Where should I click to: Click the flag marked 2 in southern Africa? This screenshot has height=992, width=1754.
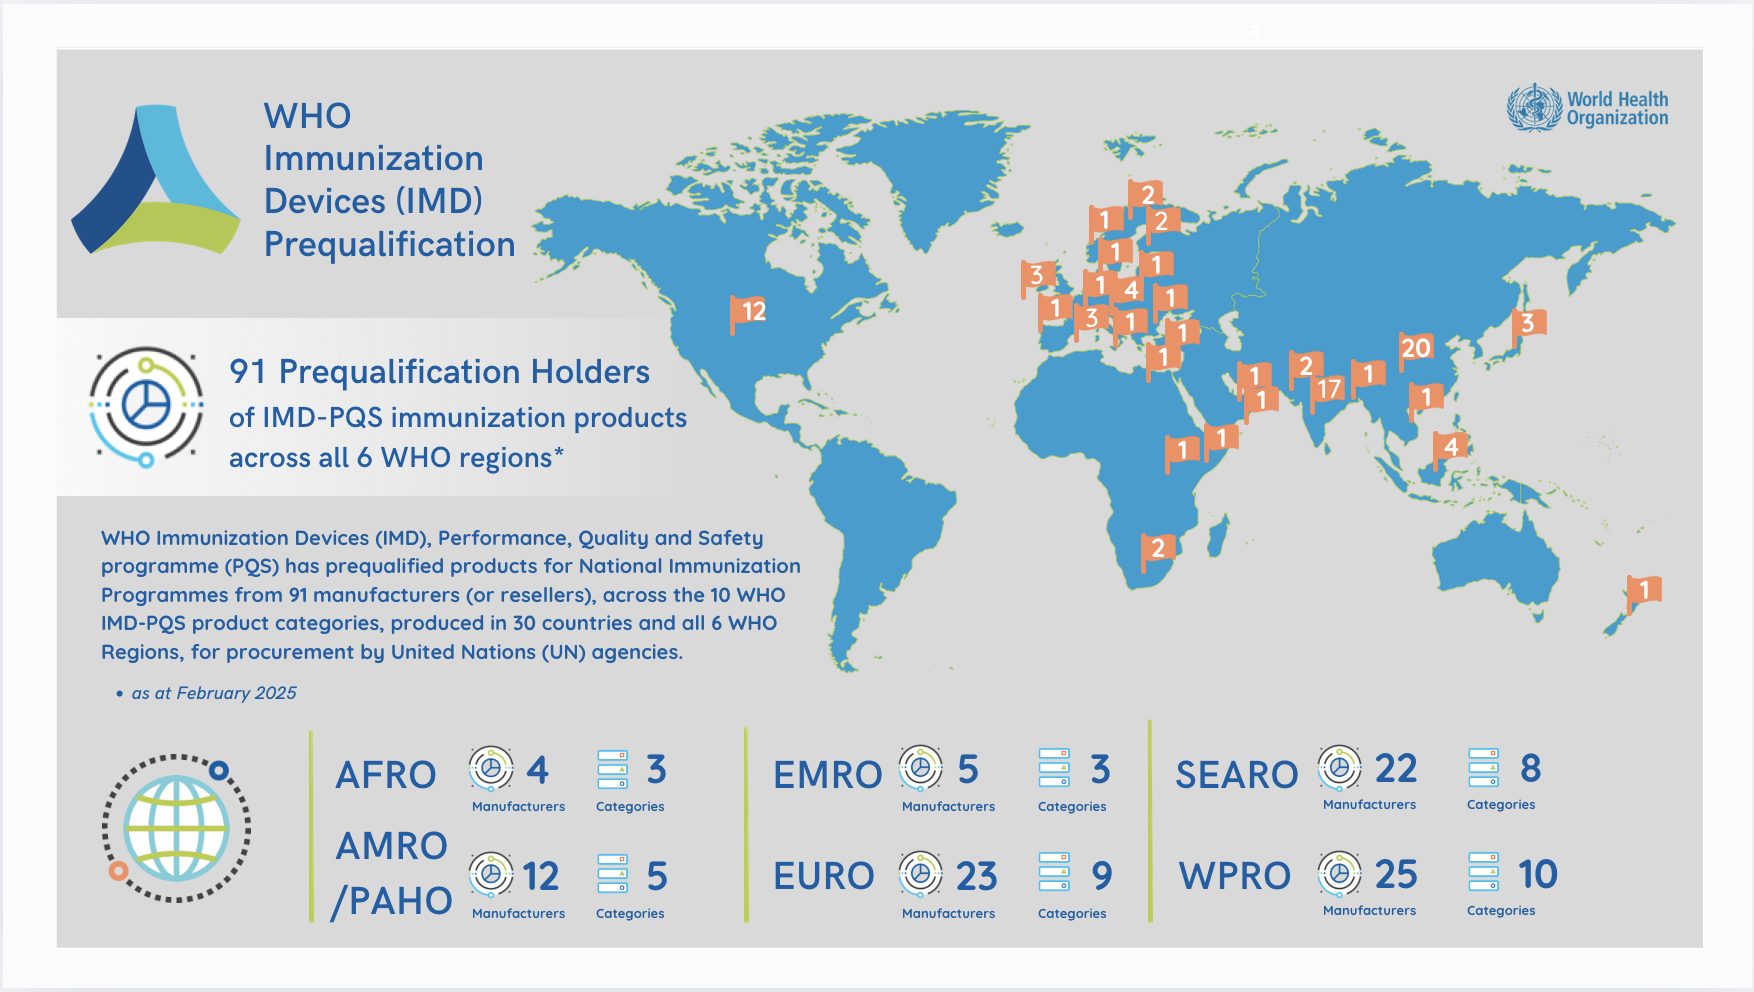1159,547
